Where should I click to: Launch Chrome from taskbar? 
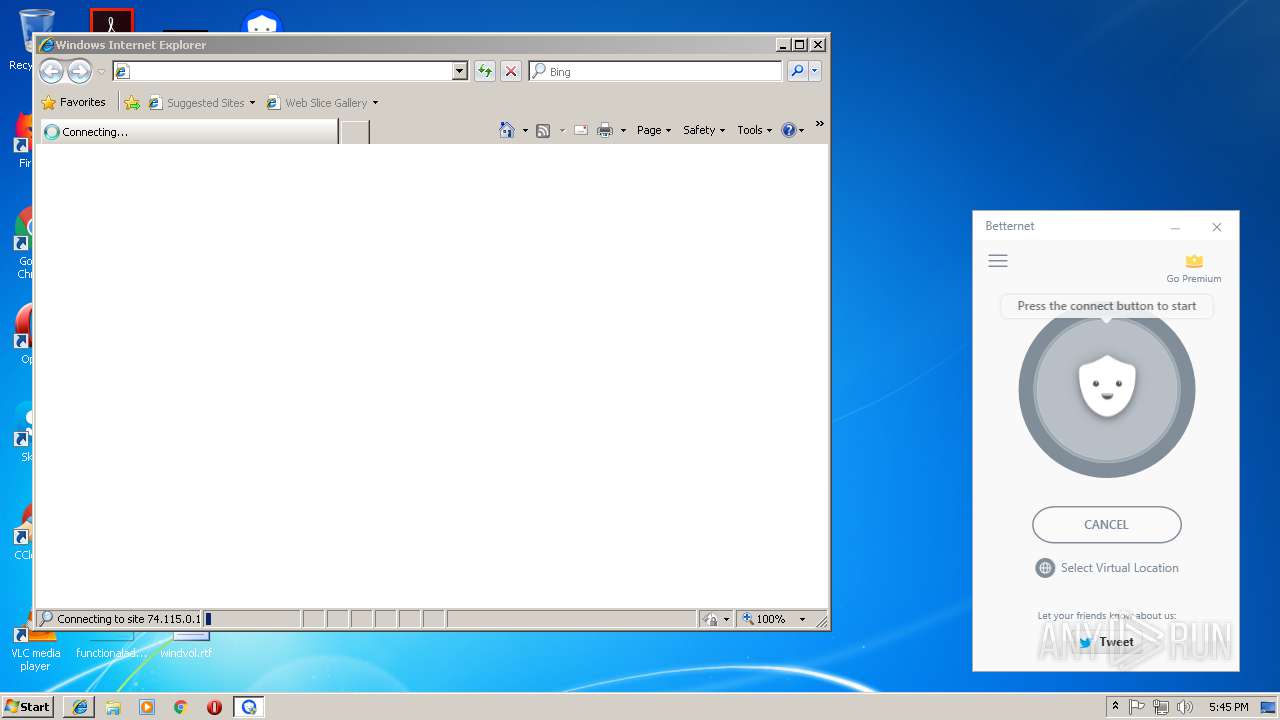click(x=181, y=707)
